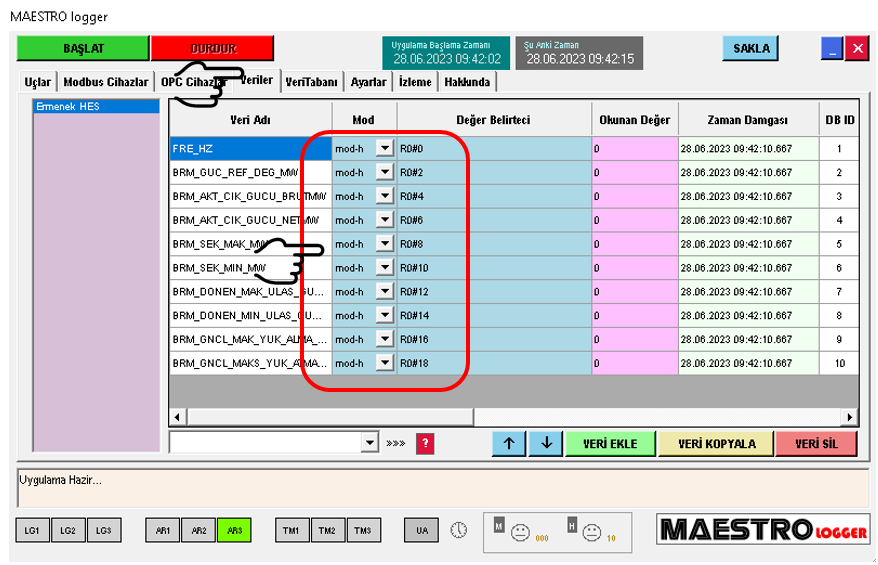Open the VeriTabanı tab
This screenshot has height=565, width=878.
[311, 82]
